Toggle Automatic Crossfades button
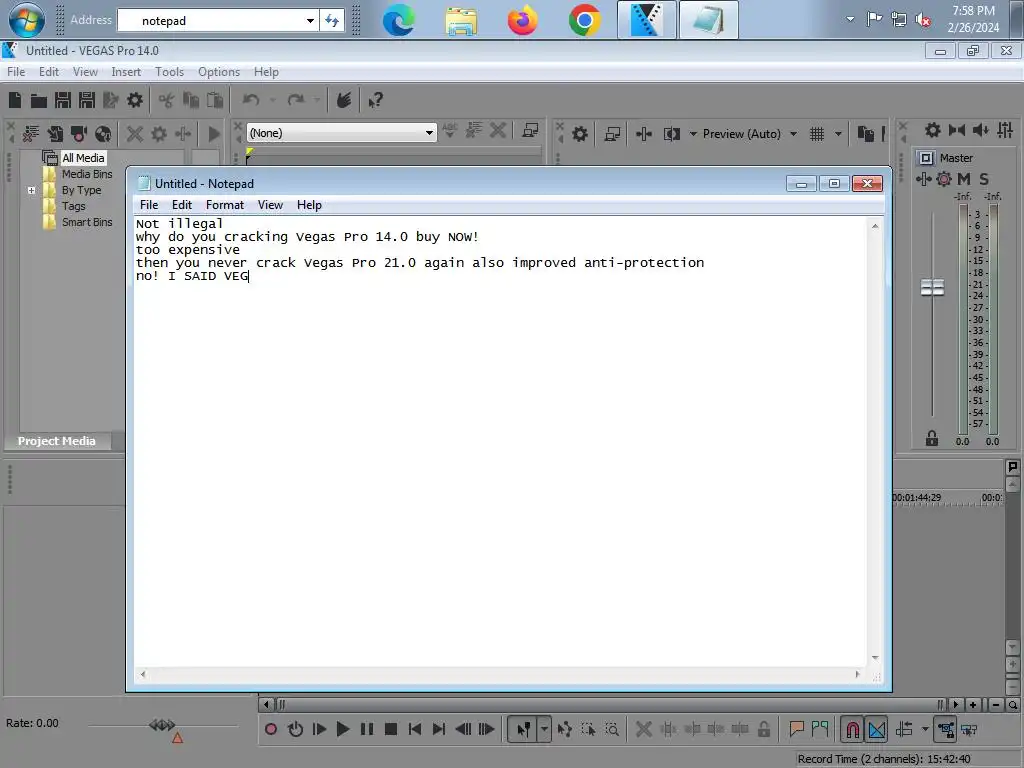 point(877,729)
